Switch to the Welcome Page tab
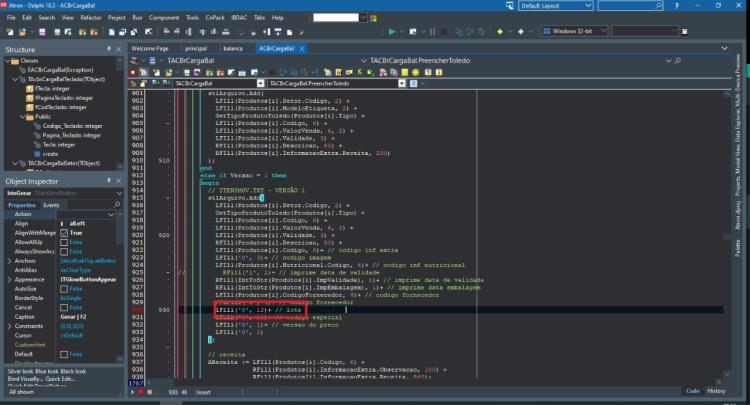Viewport: 750px width, 405px height. click(150, 48)
